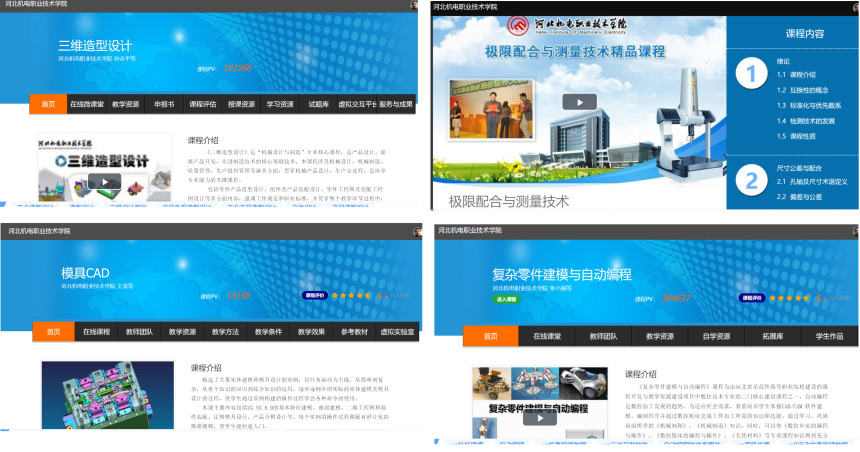Click 极限配合与测量技术 title below banner
The height and width of the screenshot is (452, 860).
(509, 201)
